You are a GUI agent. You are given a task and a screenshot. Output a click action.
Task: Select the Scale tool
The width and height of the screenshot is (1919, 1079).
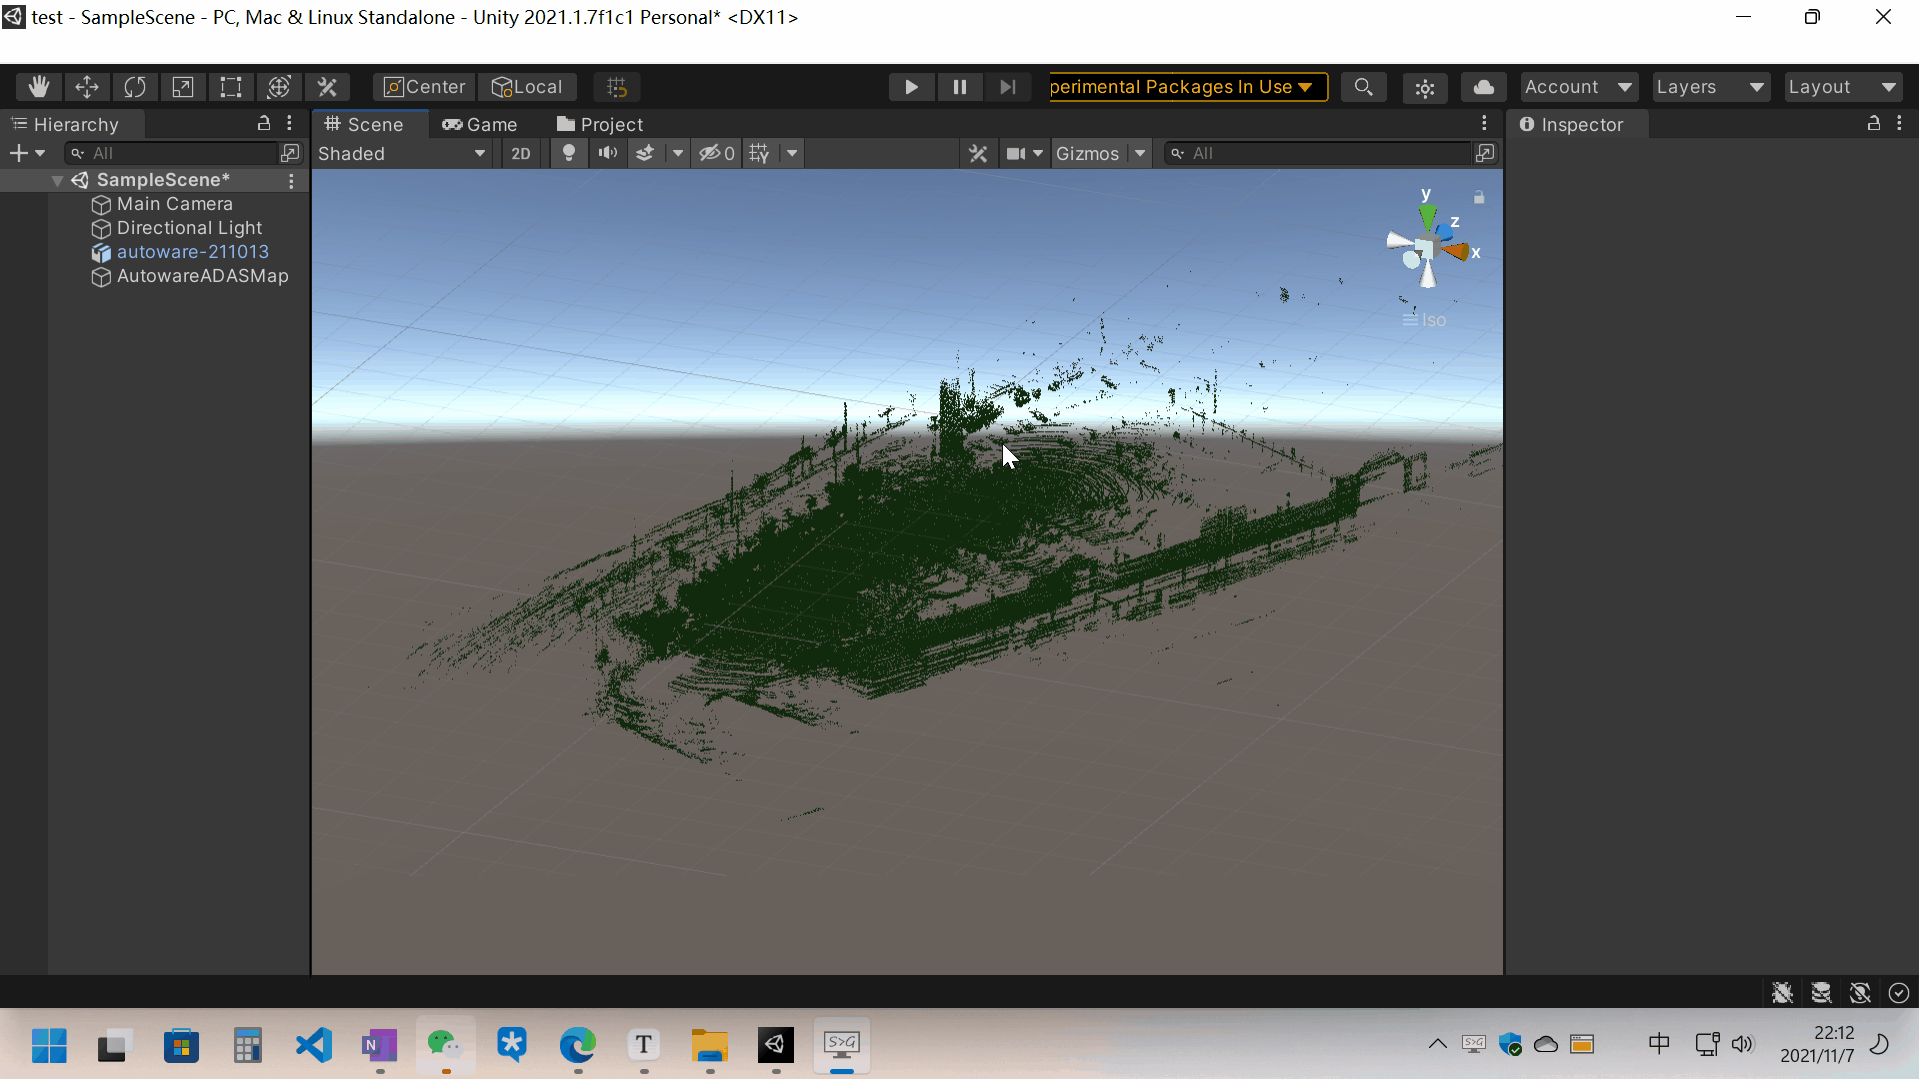183,87
